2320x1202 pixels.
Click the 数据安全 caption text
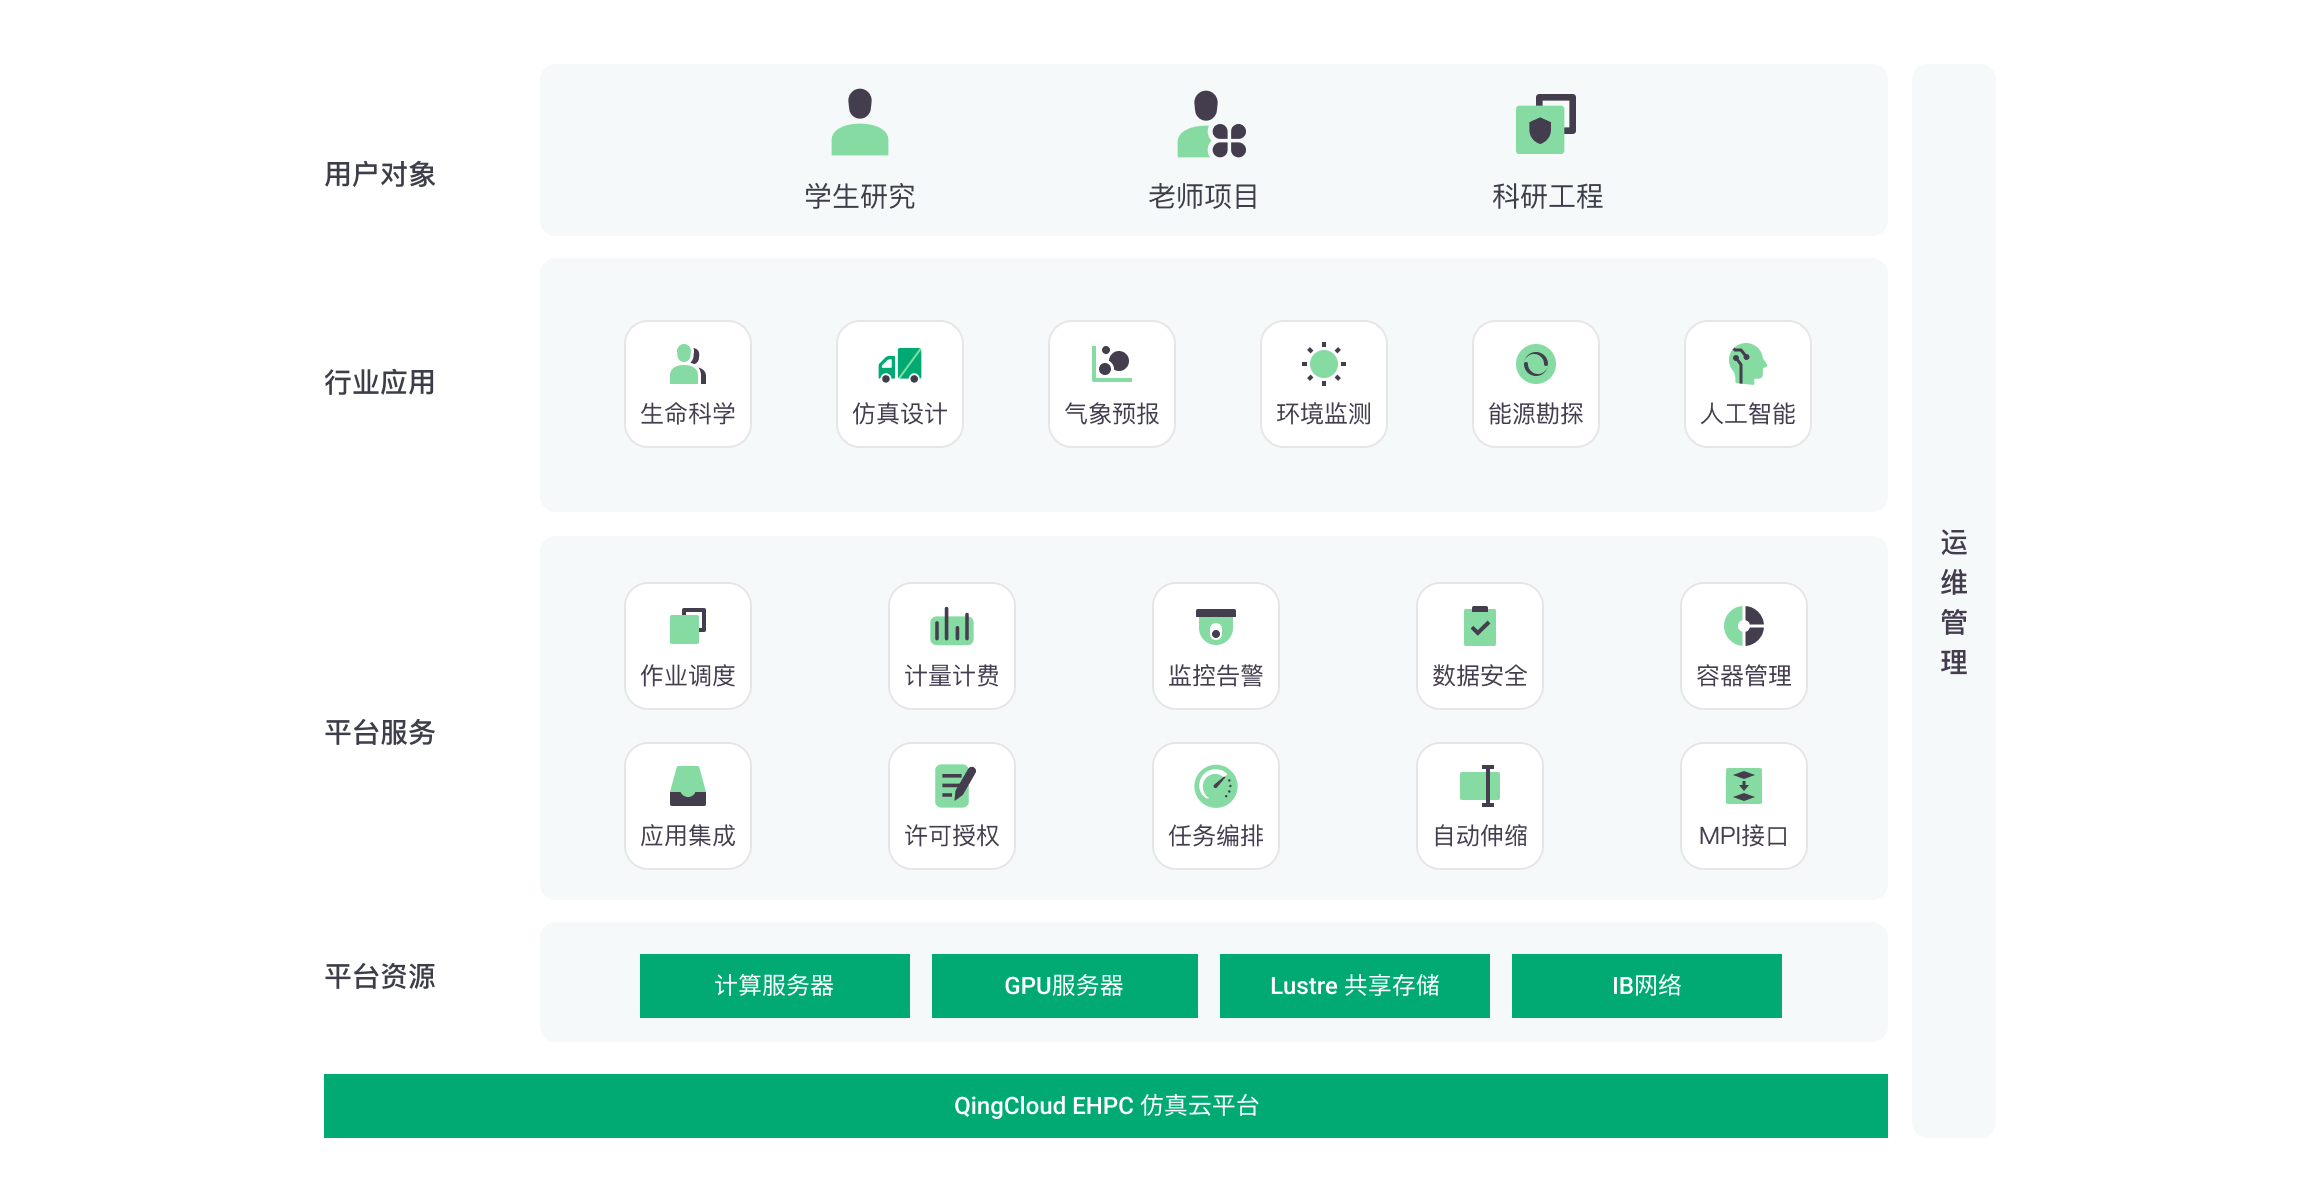click(1480, 676)
